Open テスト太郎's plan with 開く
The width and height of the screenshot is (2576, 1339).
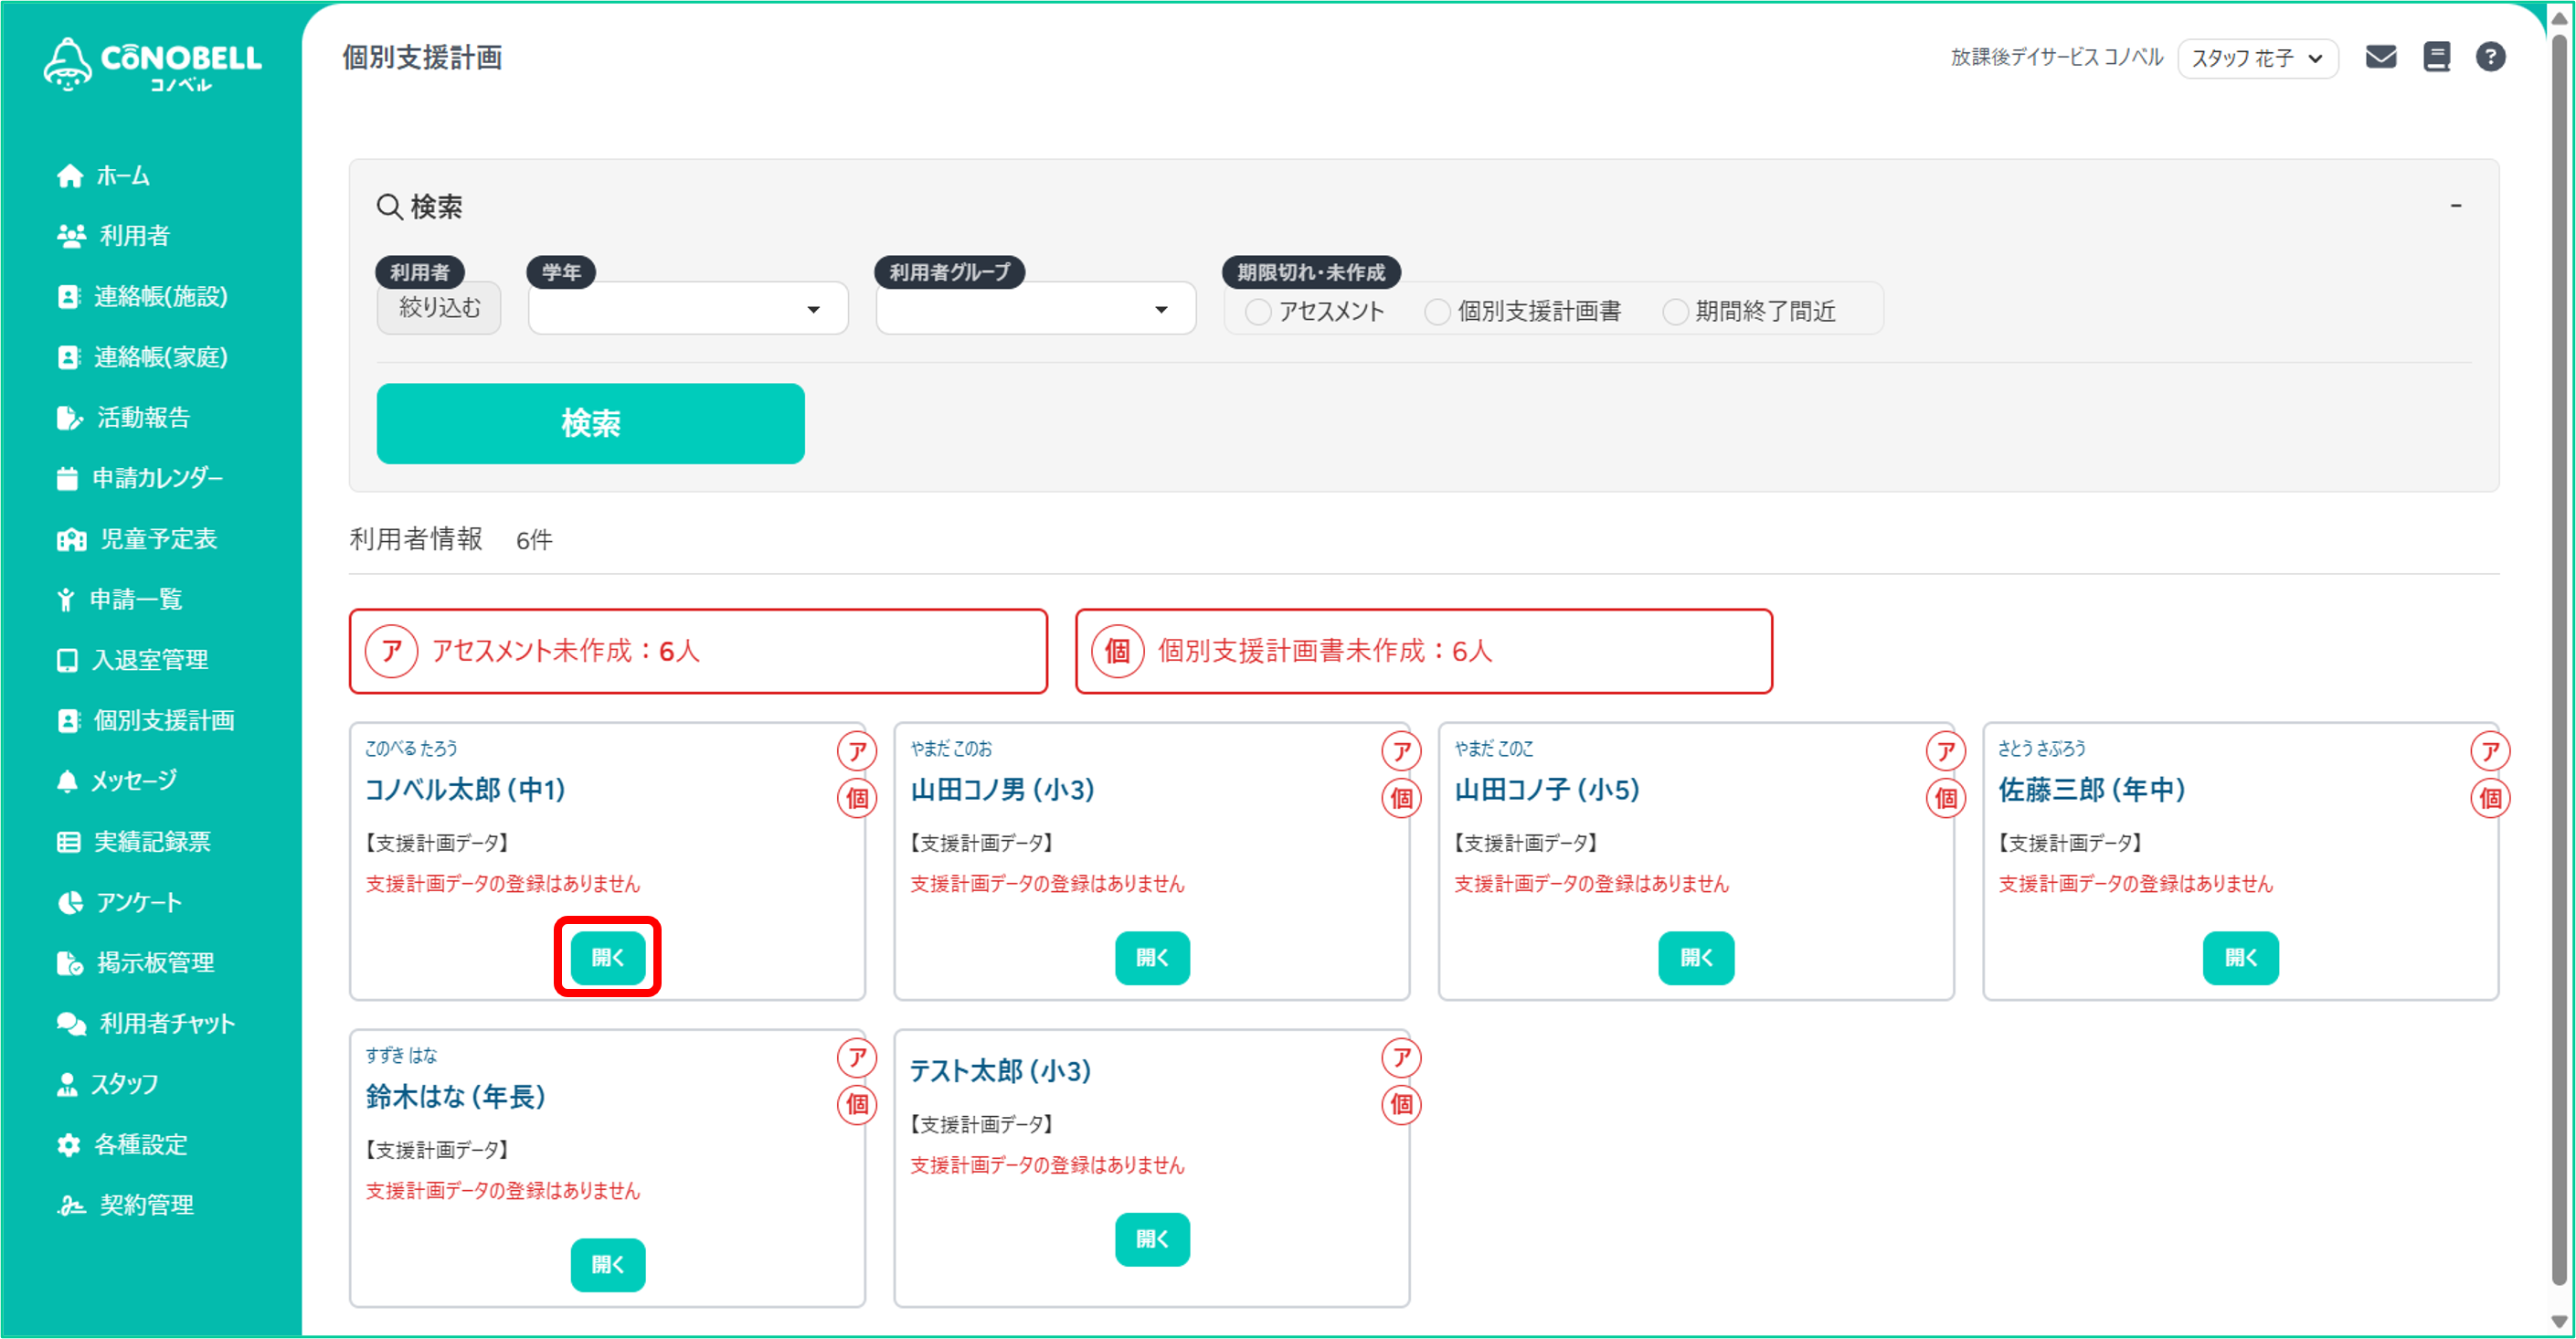pos(1151,1239)
